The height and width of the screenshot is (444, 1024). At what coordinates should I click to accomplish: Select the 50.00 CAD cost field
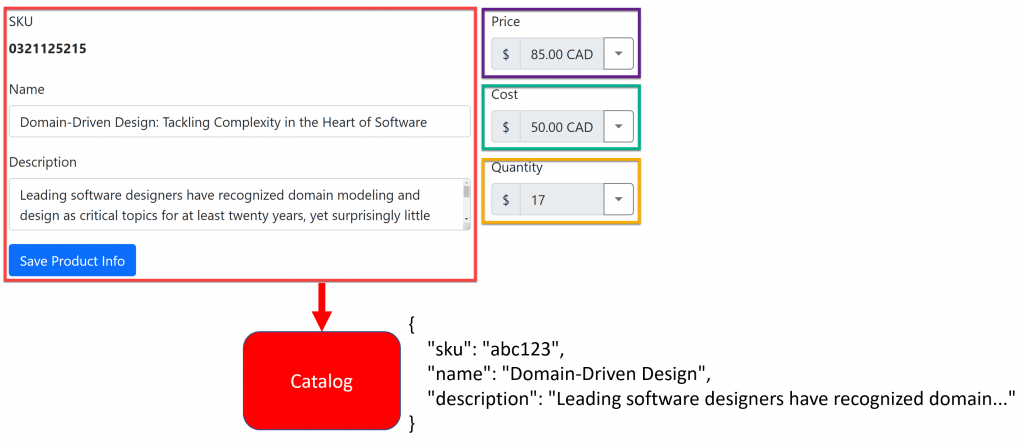click(562, 127)
